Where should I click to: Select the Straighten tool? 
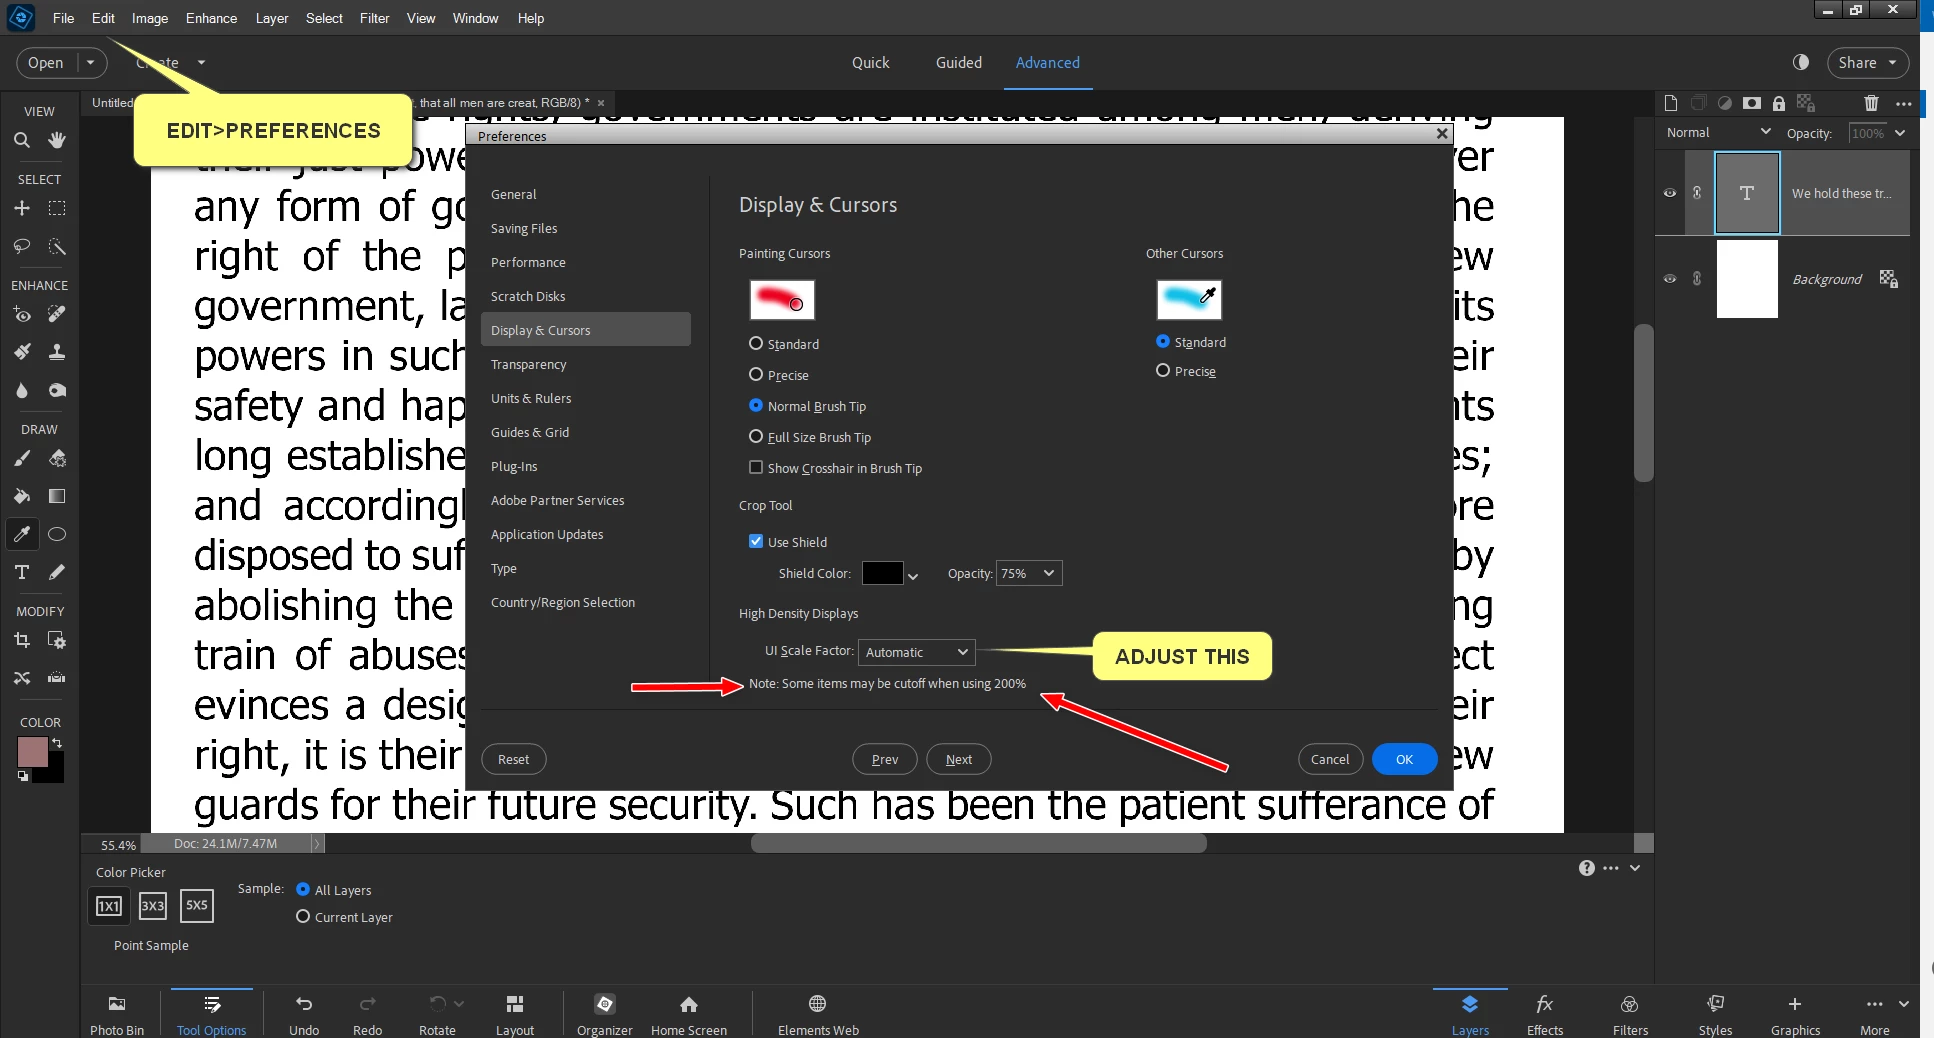pos(57,678)
